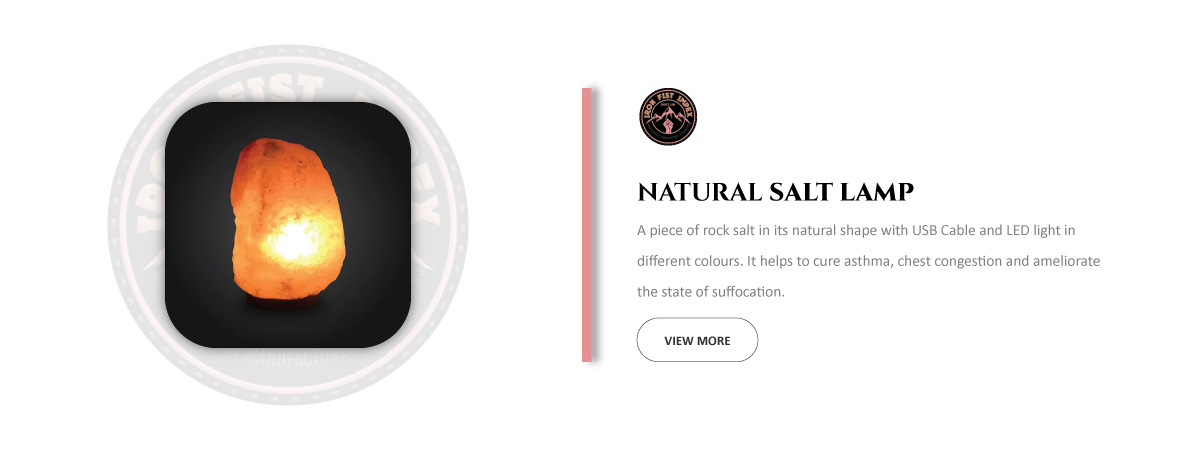The height and width of the screenshot is (450, 1200).
Task: Click the text 'the state of suffocation'
Action: pyautogui.click(x=711, y=292)
